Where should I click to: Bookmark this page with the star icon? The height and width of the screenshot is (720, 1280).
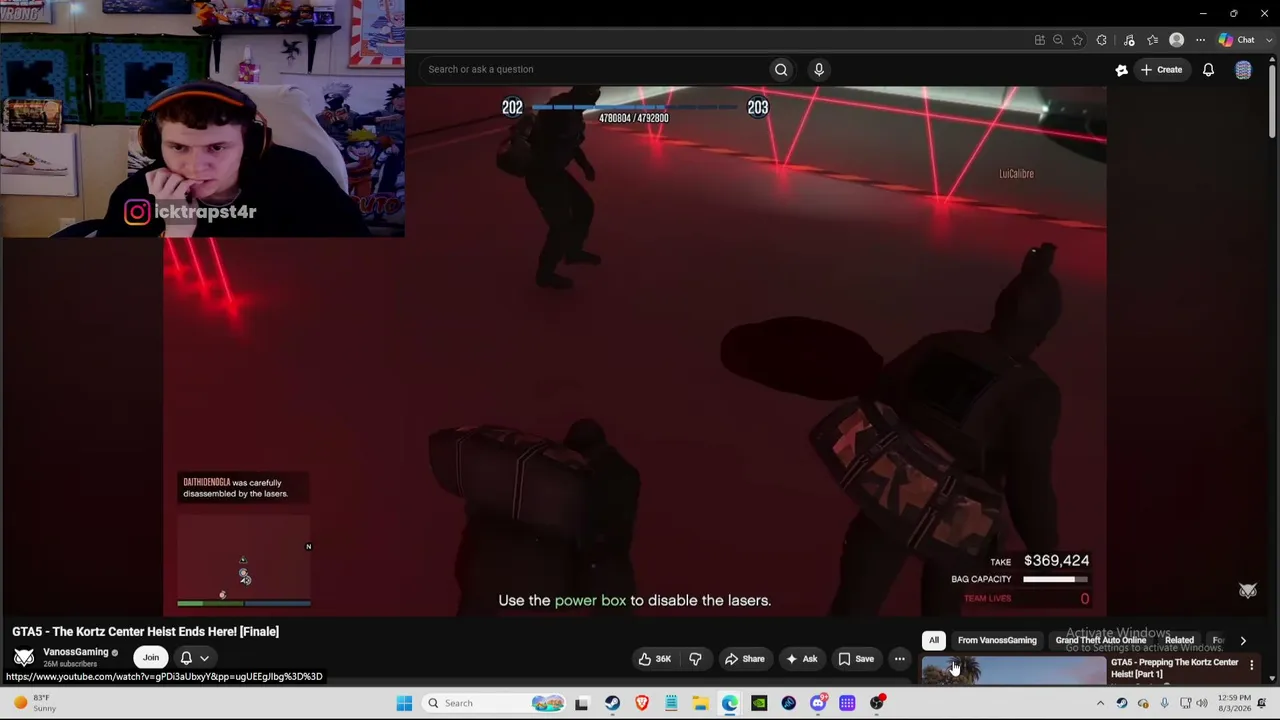click(x=1077, y=40)
